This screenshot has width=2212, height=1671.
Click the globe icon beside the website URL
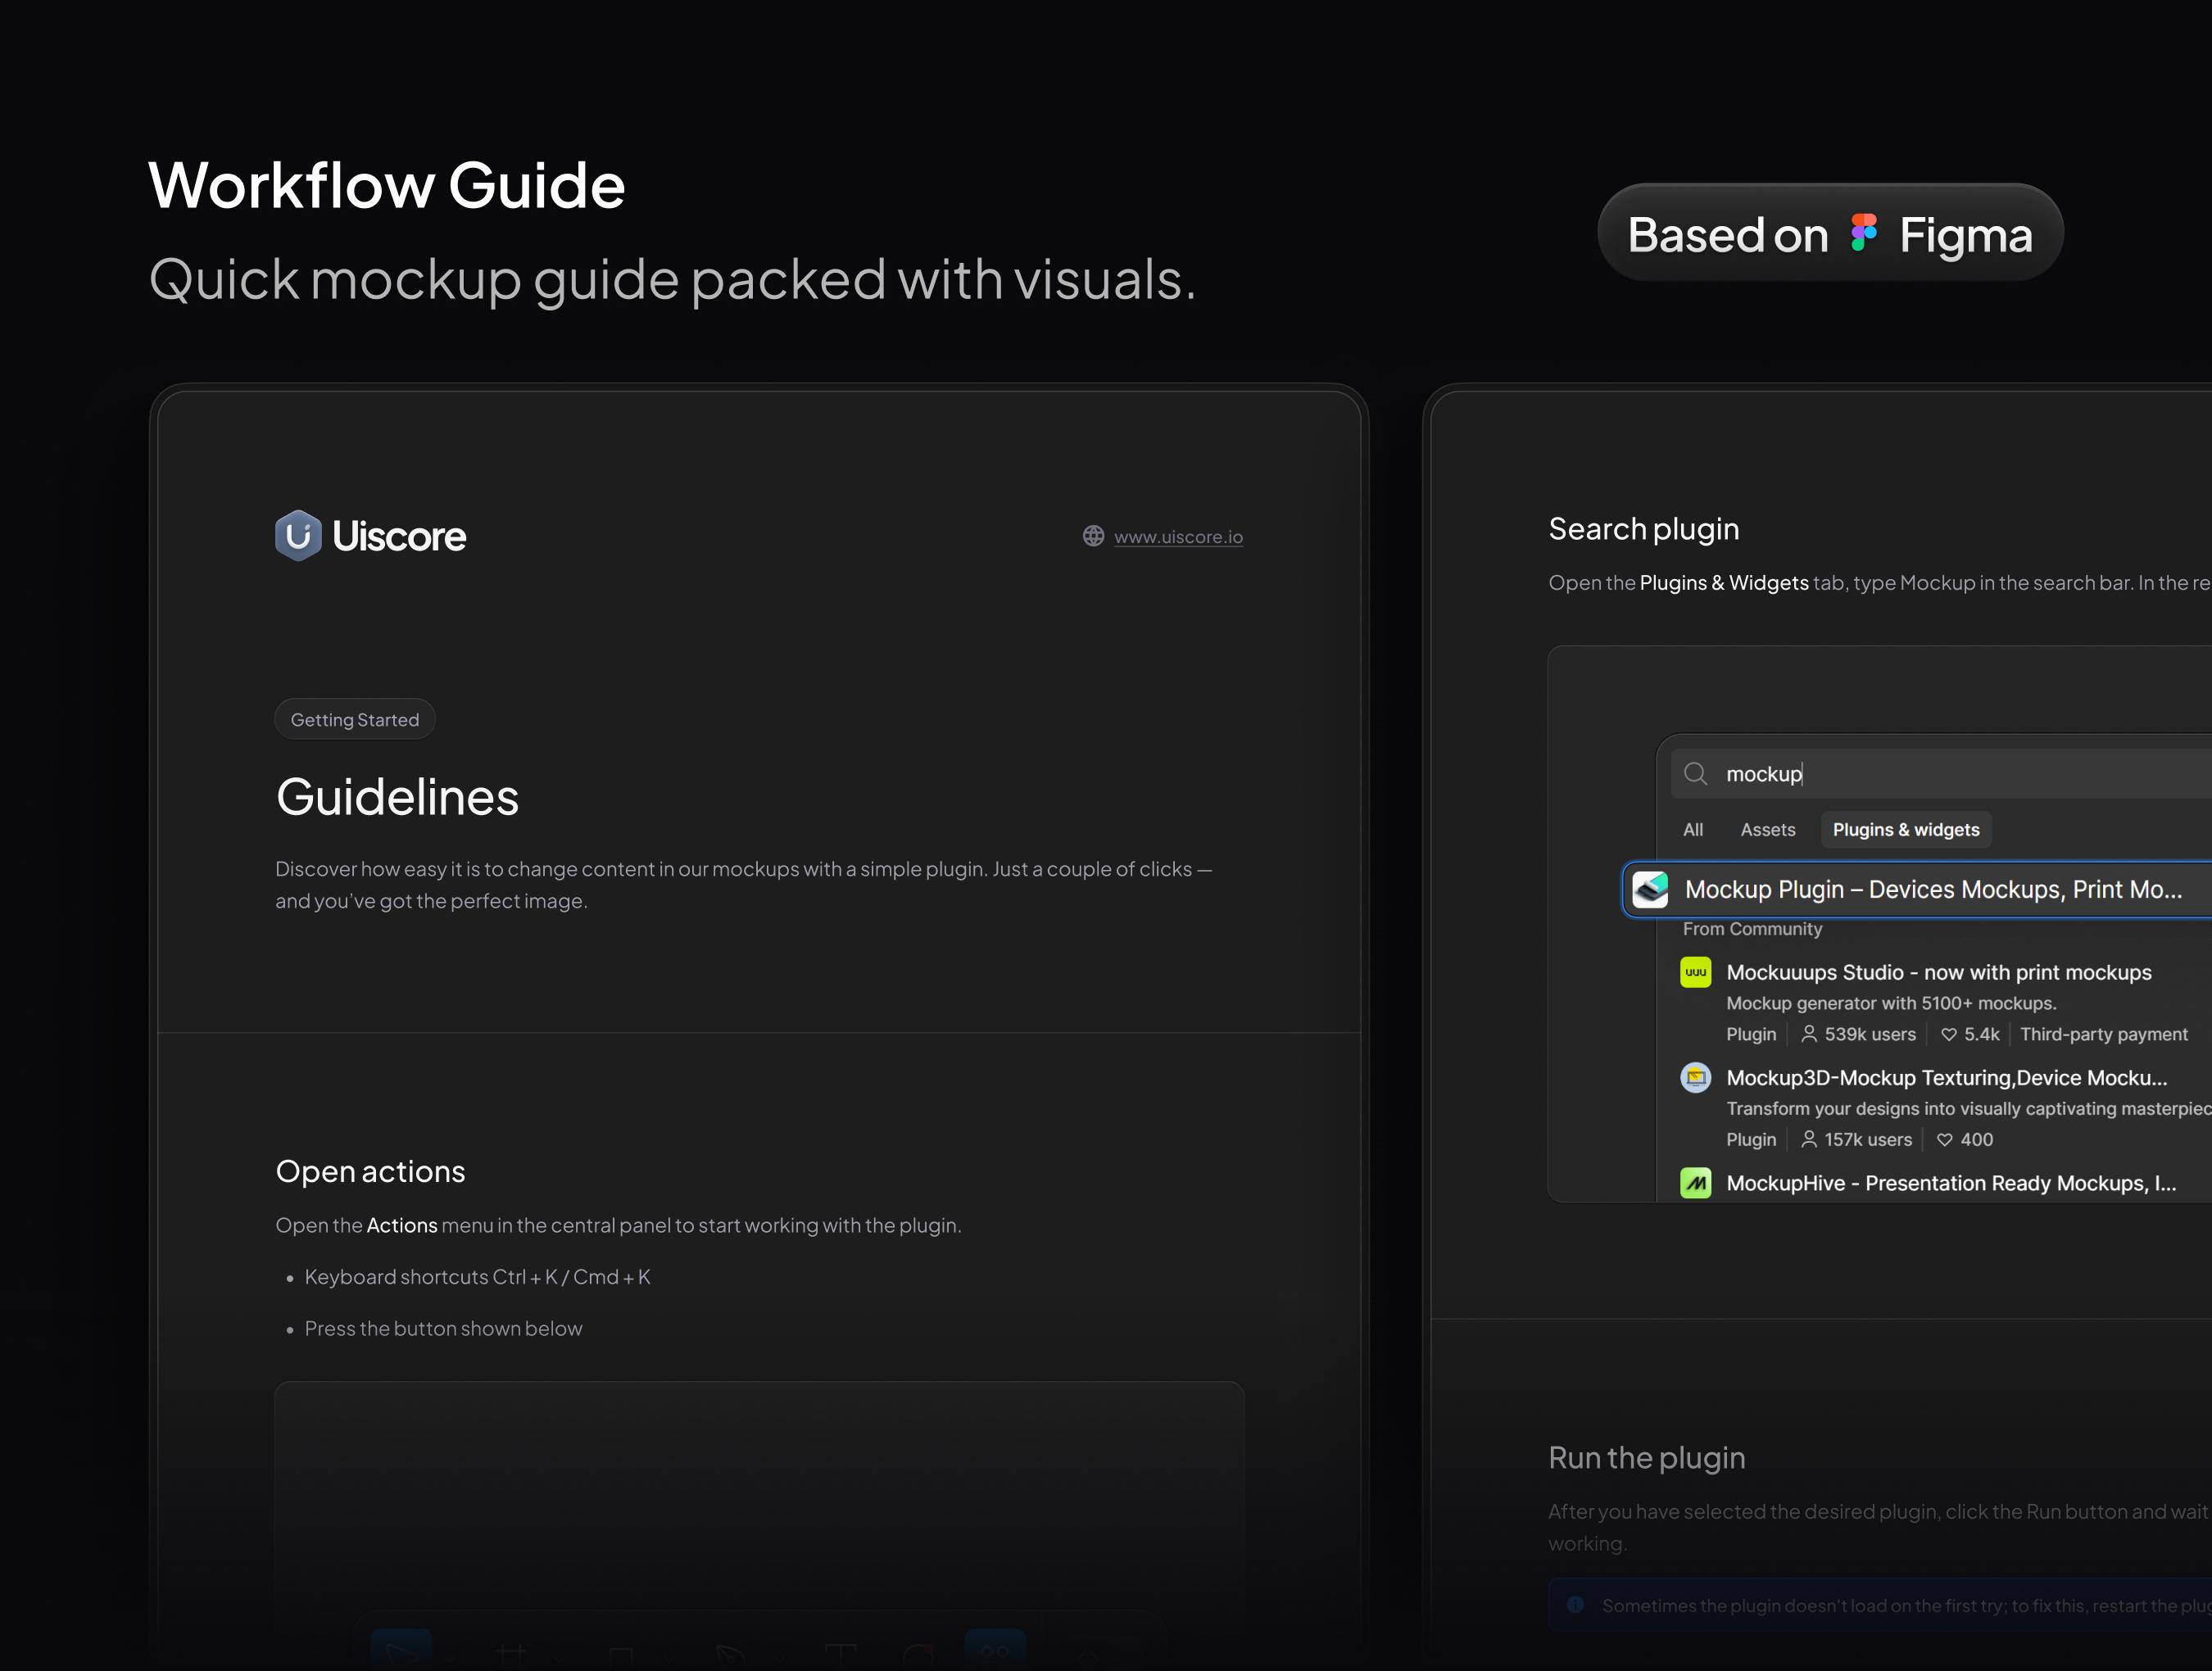click(x=1093, y=536)
